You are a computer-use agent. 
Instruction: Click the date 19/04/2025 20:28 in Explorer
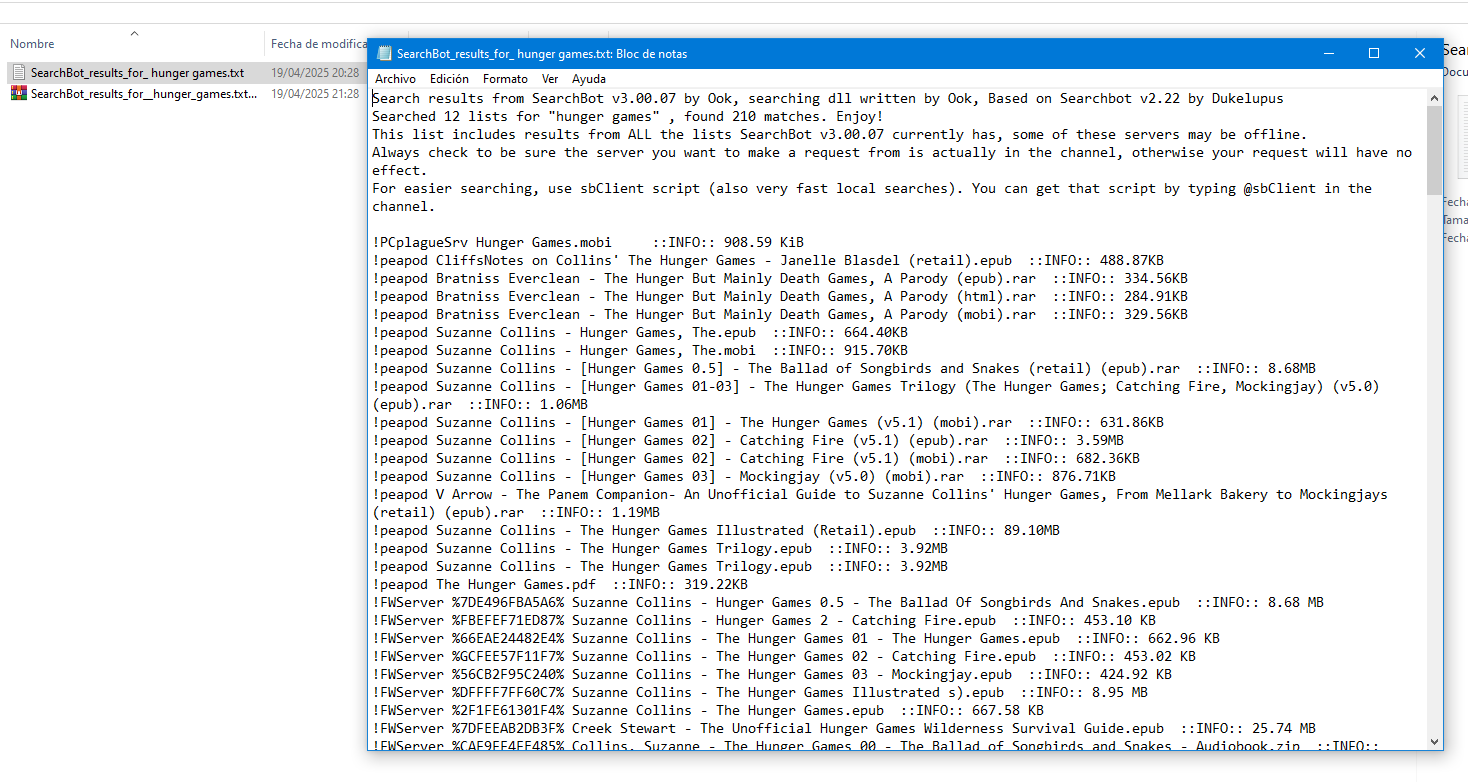tap(315, 73)
